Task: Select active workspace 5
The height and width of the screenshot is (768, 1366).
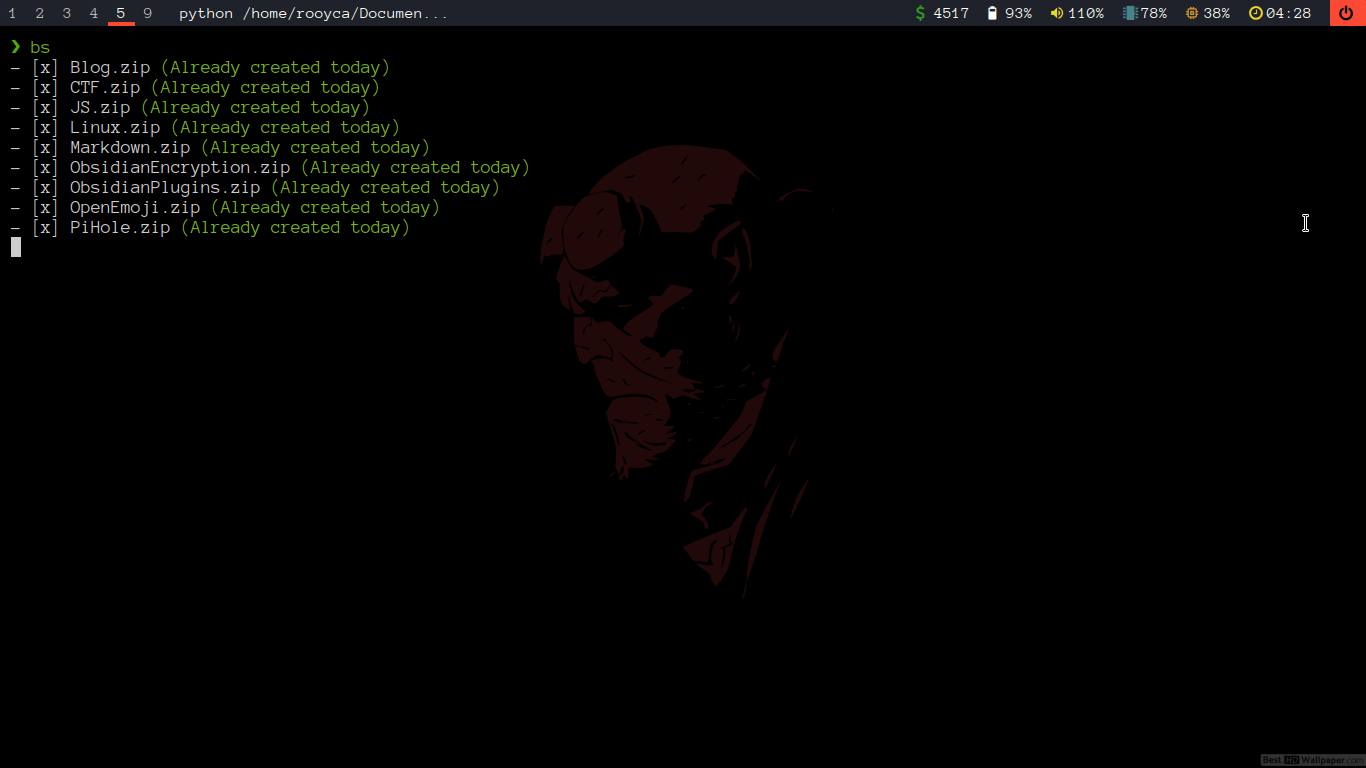Action: point(121,13)
